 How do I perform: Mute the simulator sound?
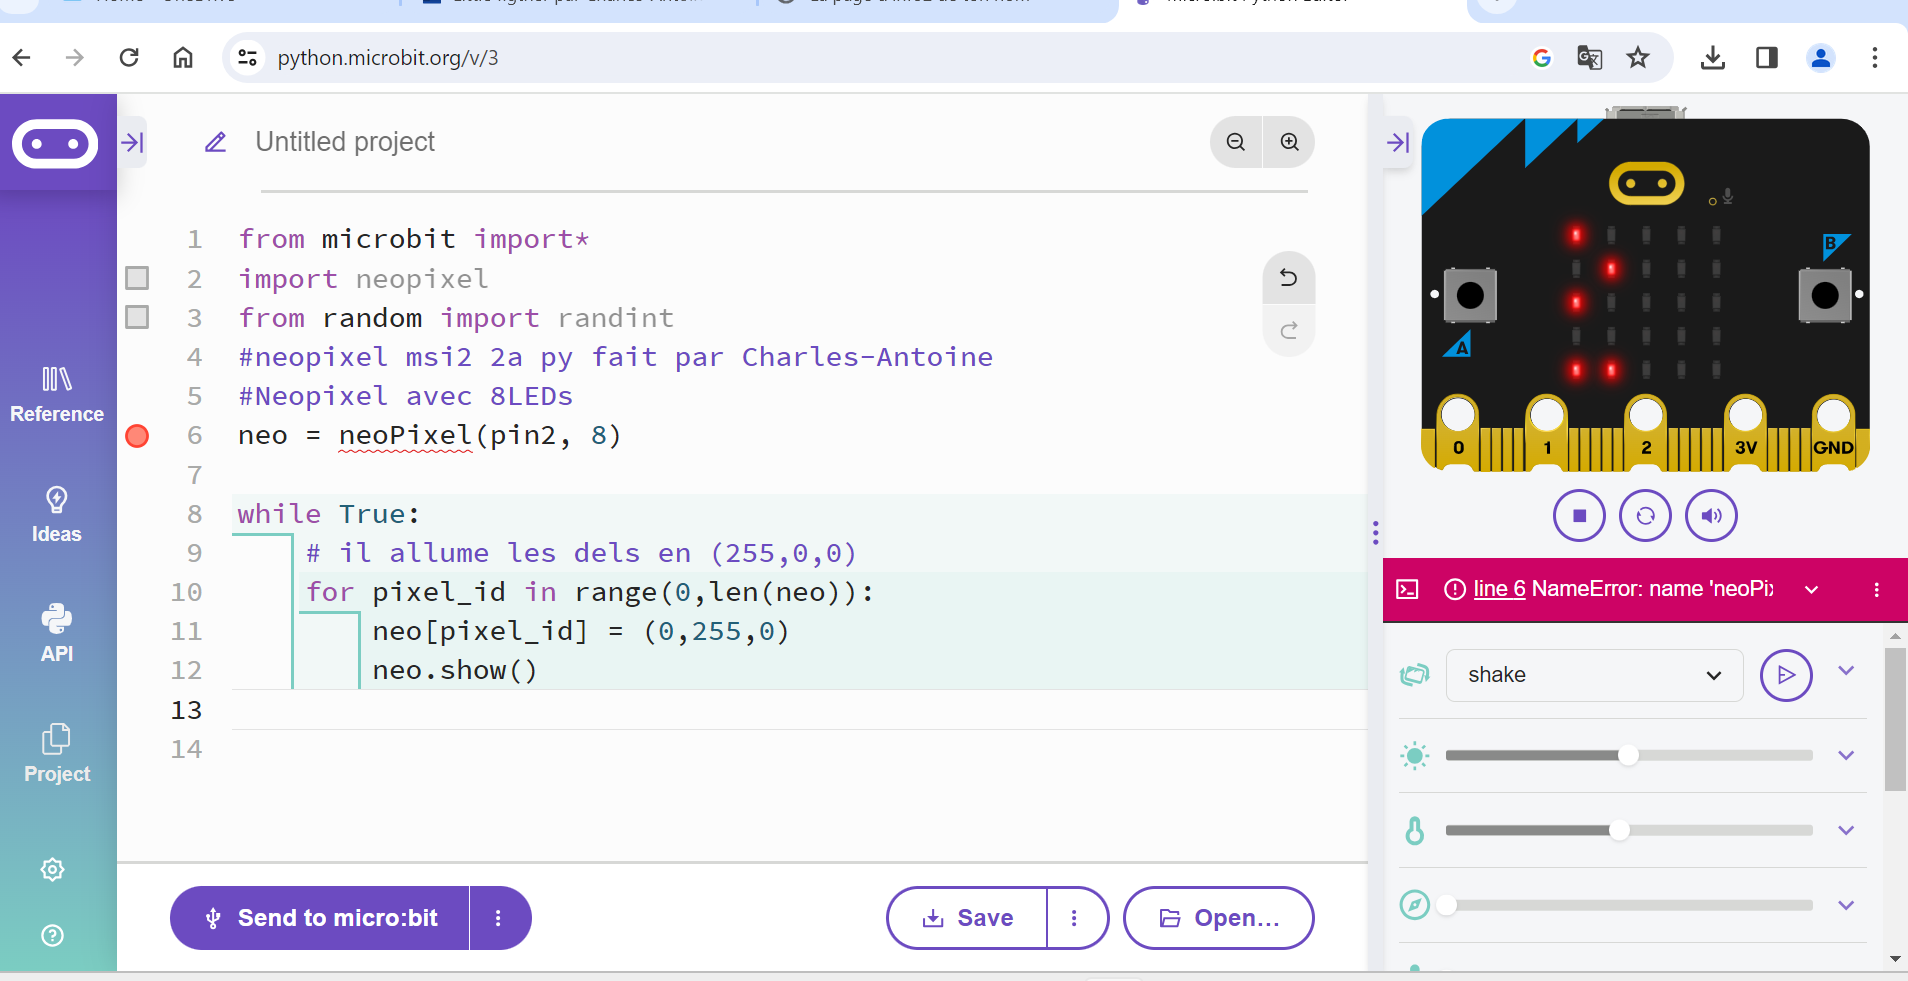[1711, 516]
